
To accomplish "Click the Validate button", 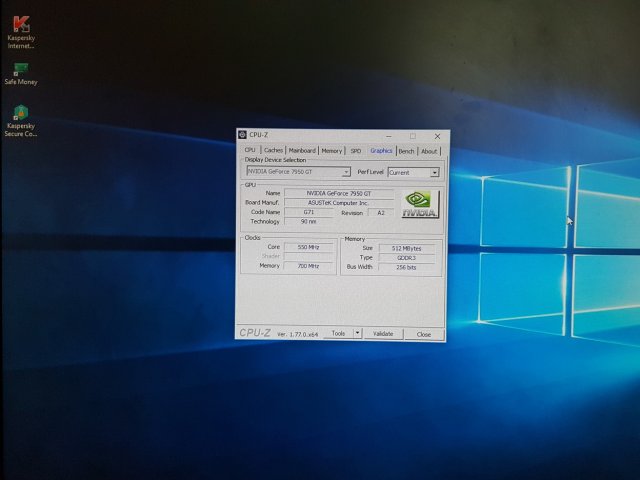I will (x=383, y=334).
